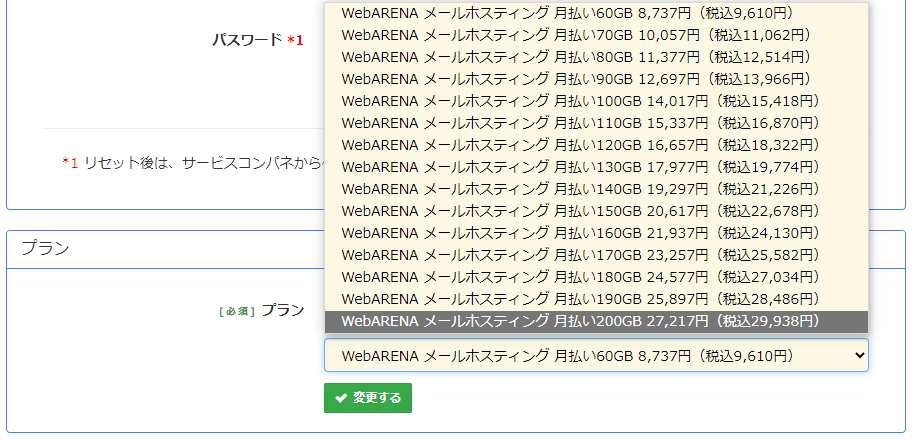Select the 月払い140GB 19,297円 plan option

596,189
